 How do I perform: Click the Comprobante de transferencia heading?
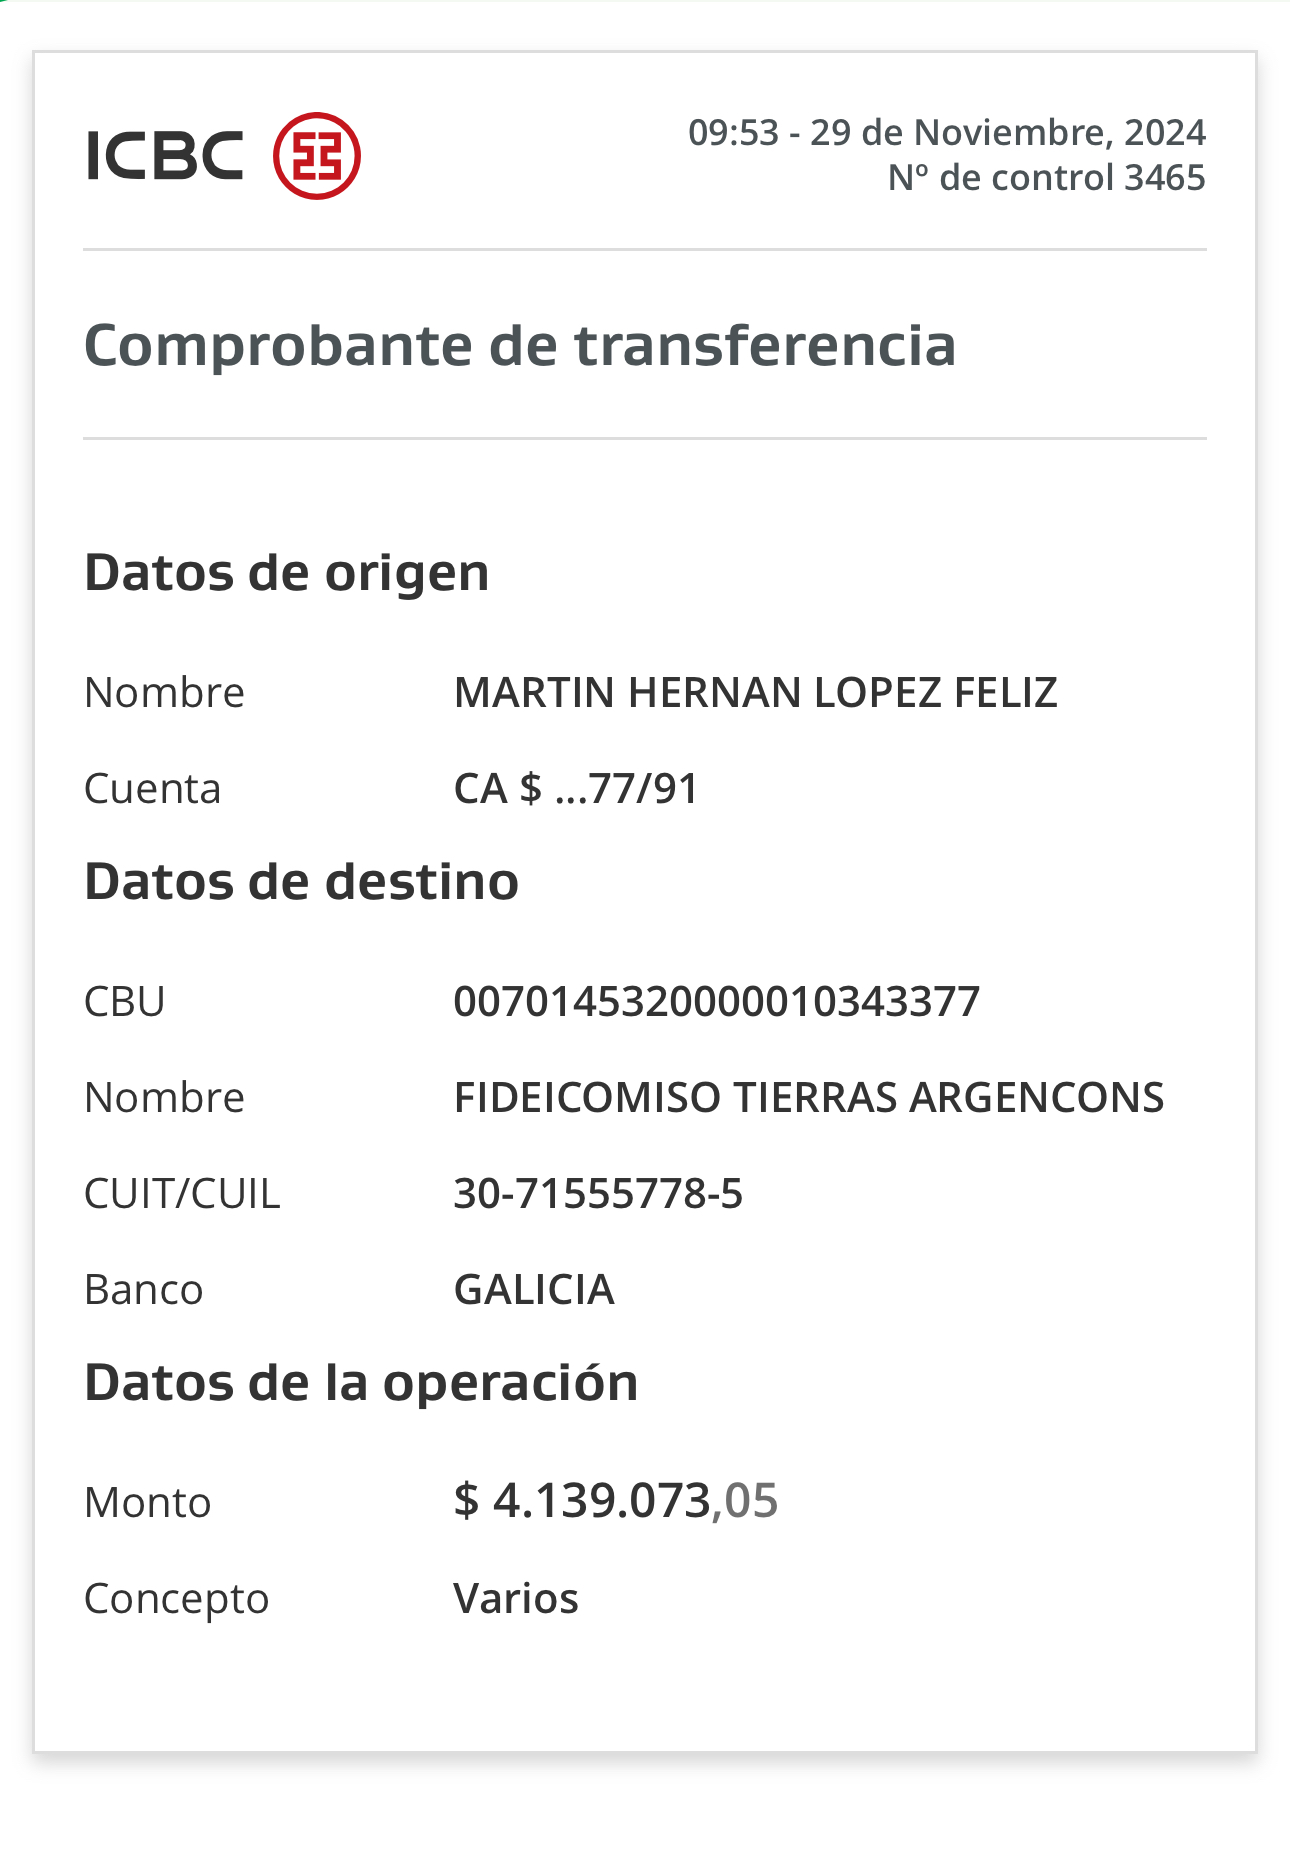click(520, 346)
